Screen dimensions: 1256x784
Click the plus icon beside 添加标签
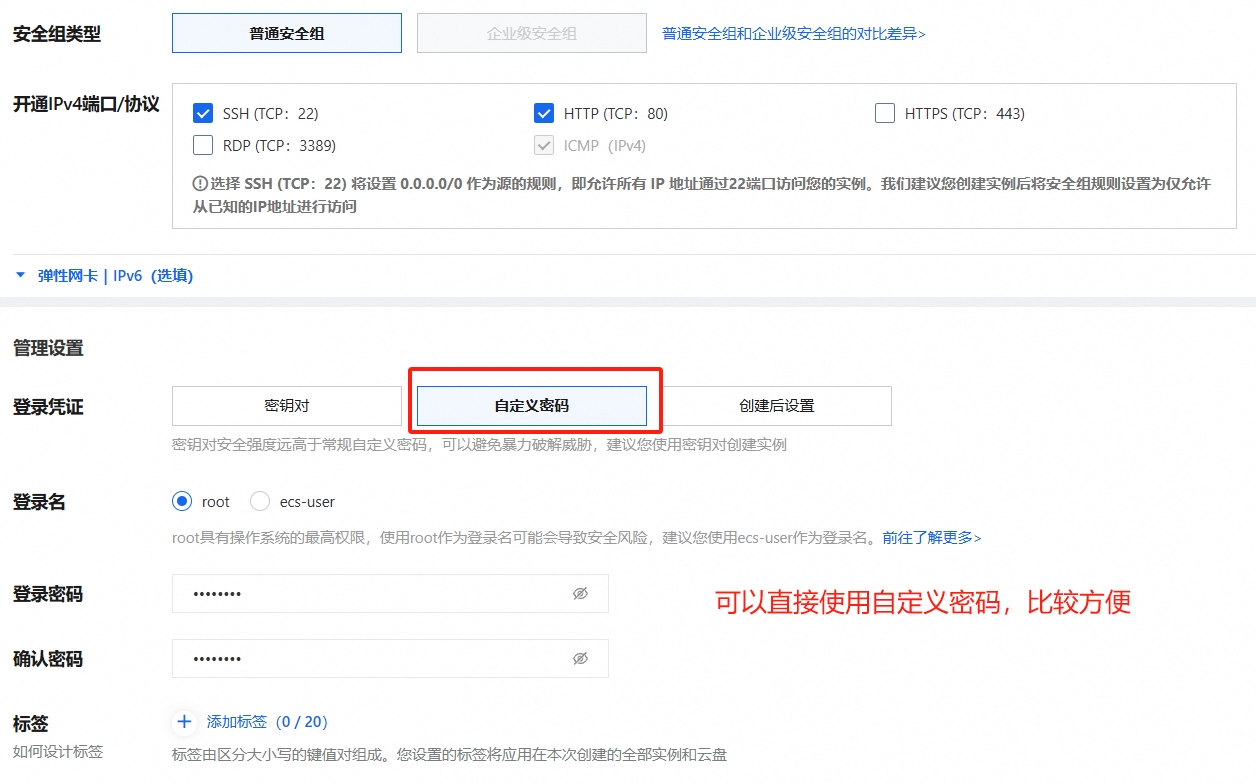coord(184,722)
